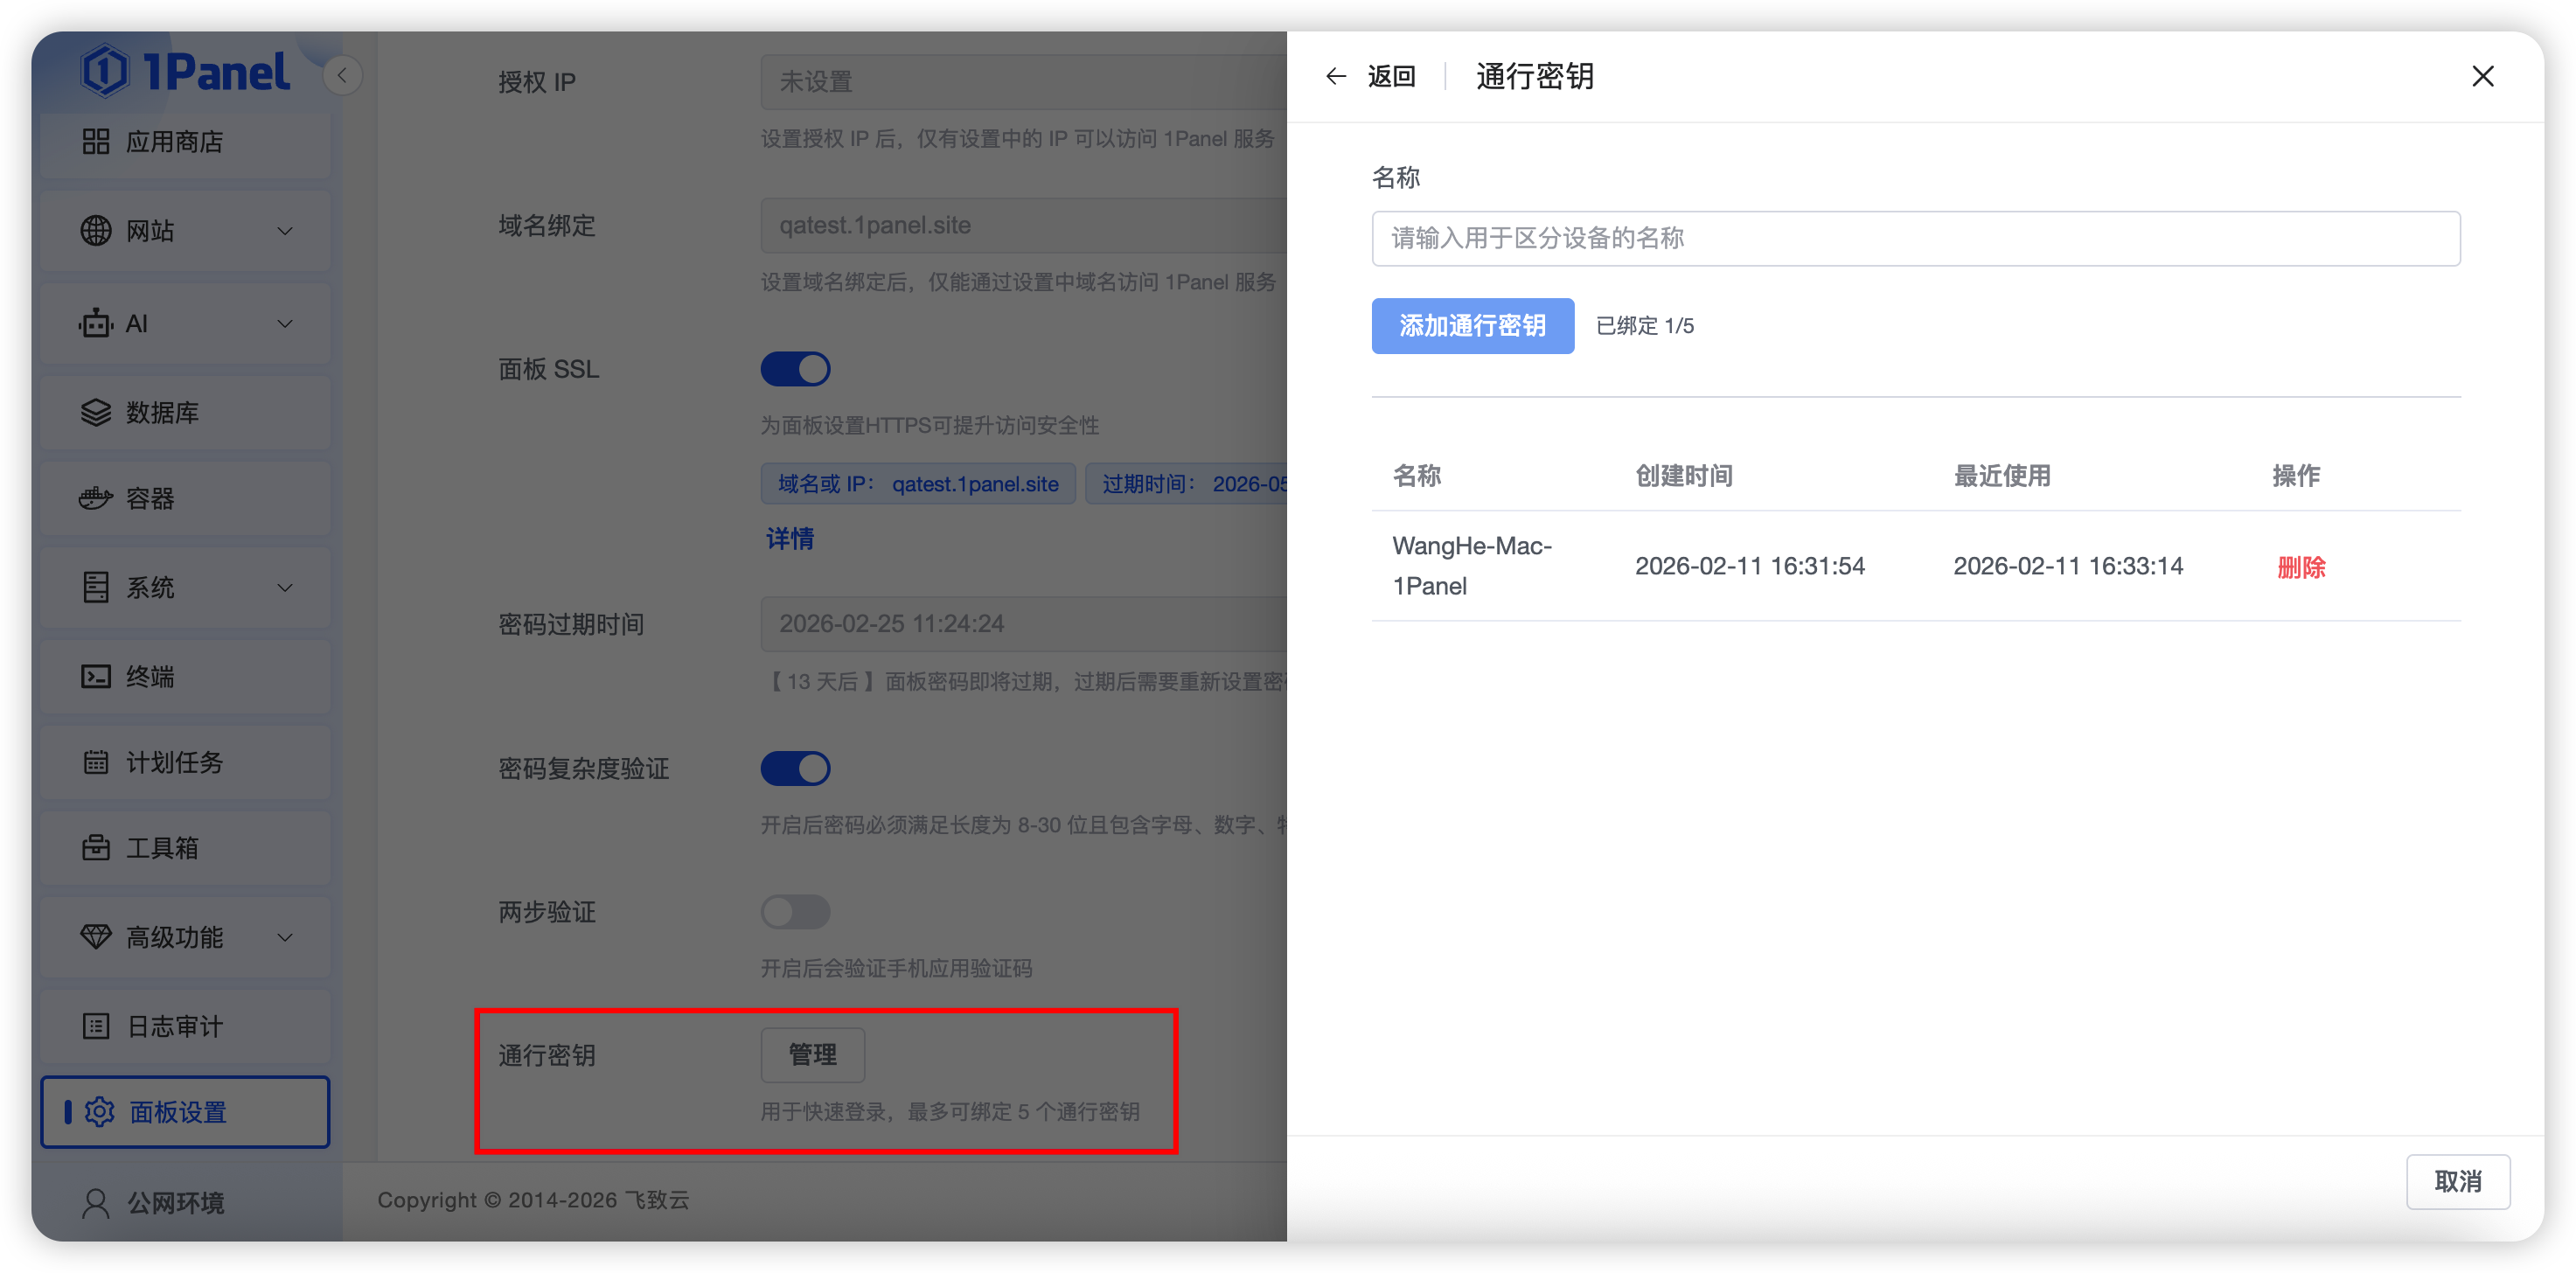Click the passkey device name input field
2576x1273 pixels.
1915,238
